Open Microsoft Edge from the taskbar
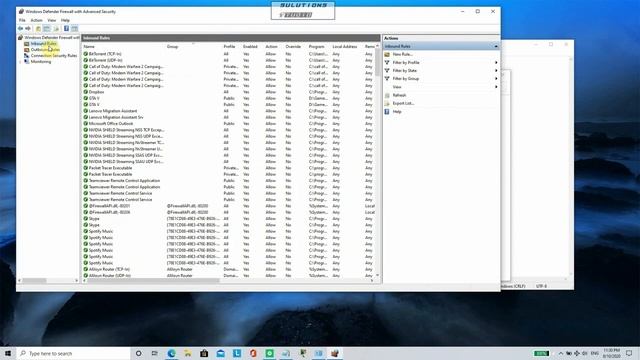 click(x=171, y=353)
